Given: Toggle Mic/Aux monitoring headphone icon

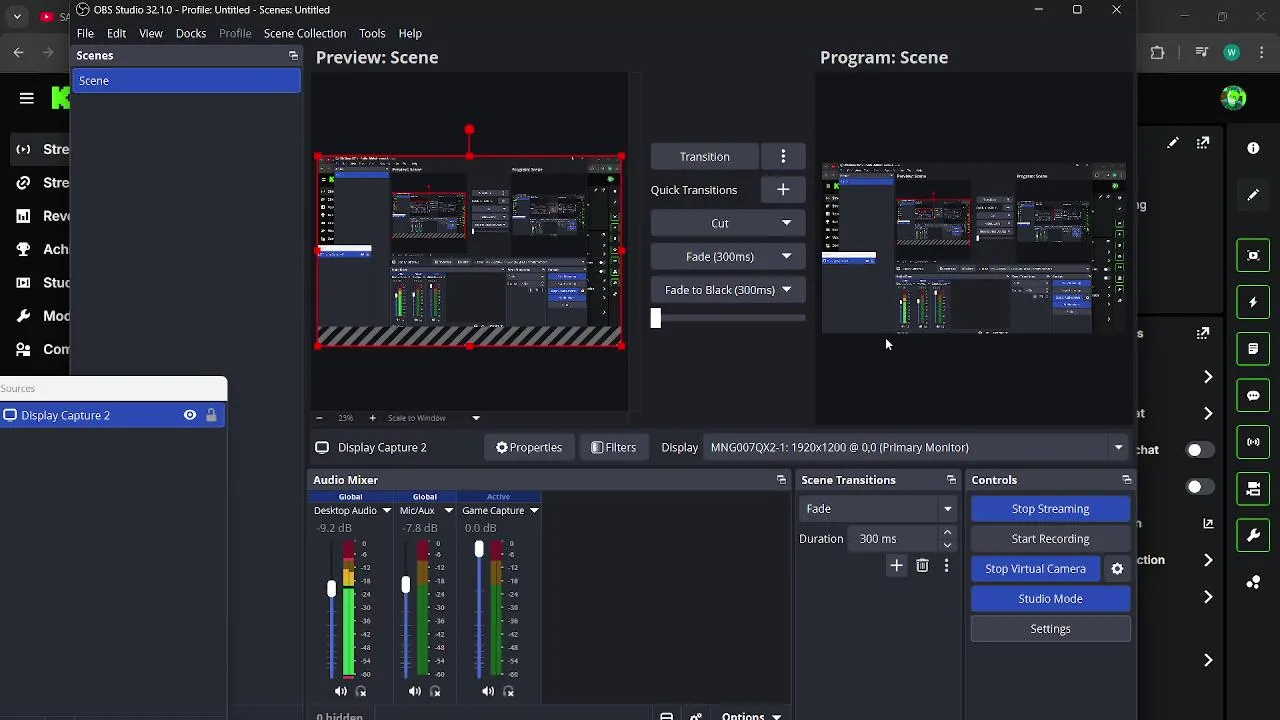Looking at the screenshot, I should coord(435,691).
